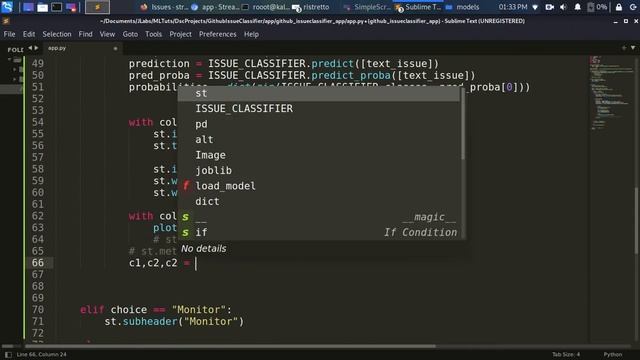Launch the terminal from the panel

(x=57, y=7)
